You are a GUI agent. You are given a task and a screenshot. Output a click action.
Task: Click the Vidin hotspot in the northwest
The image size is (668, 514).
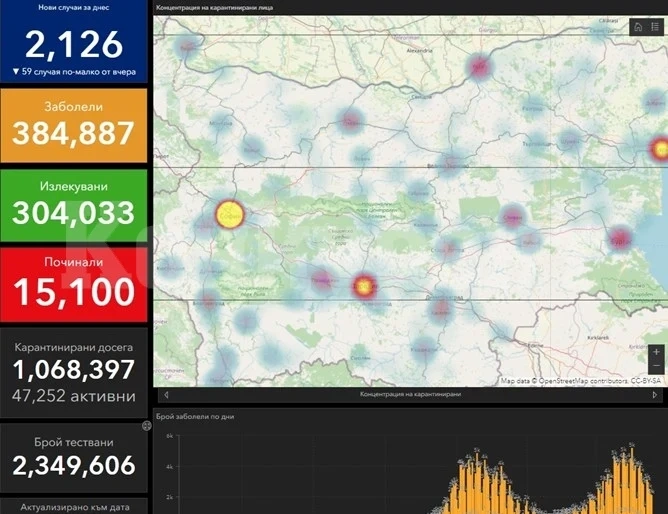(187, 47)
